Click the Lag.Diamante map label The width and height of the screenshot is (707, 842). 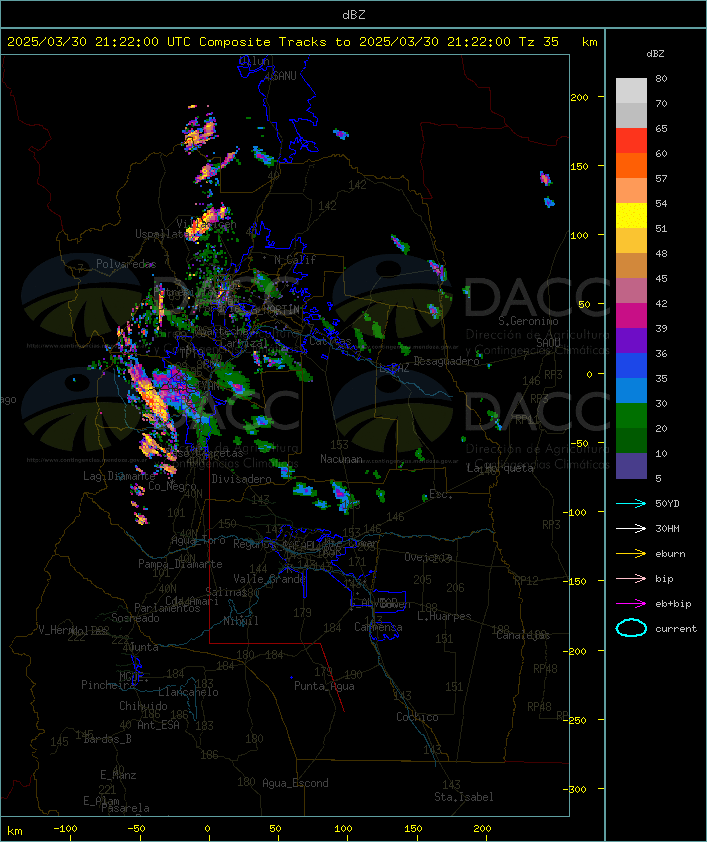(119, 476)
